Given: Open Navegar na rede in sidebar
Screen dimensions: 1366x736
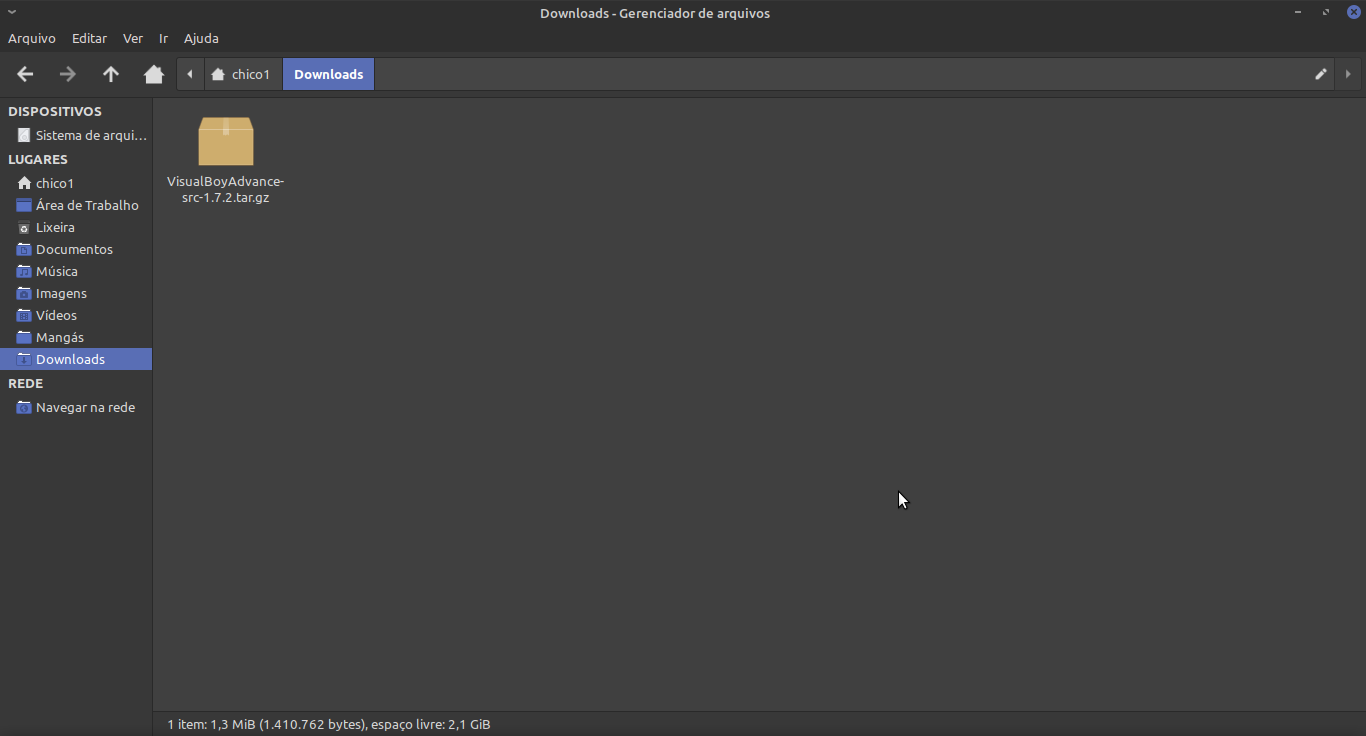Looking at the screenshot, I should [76, 407].
